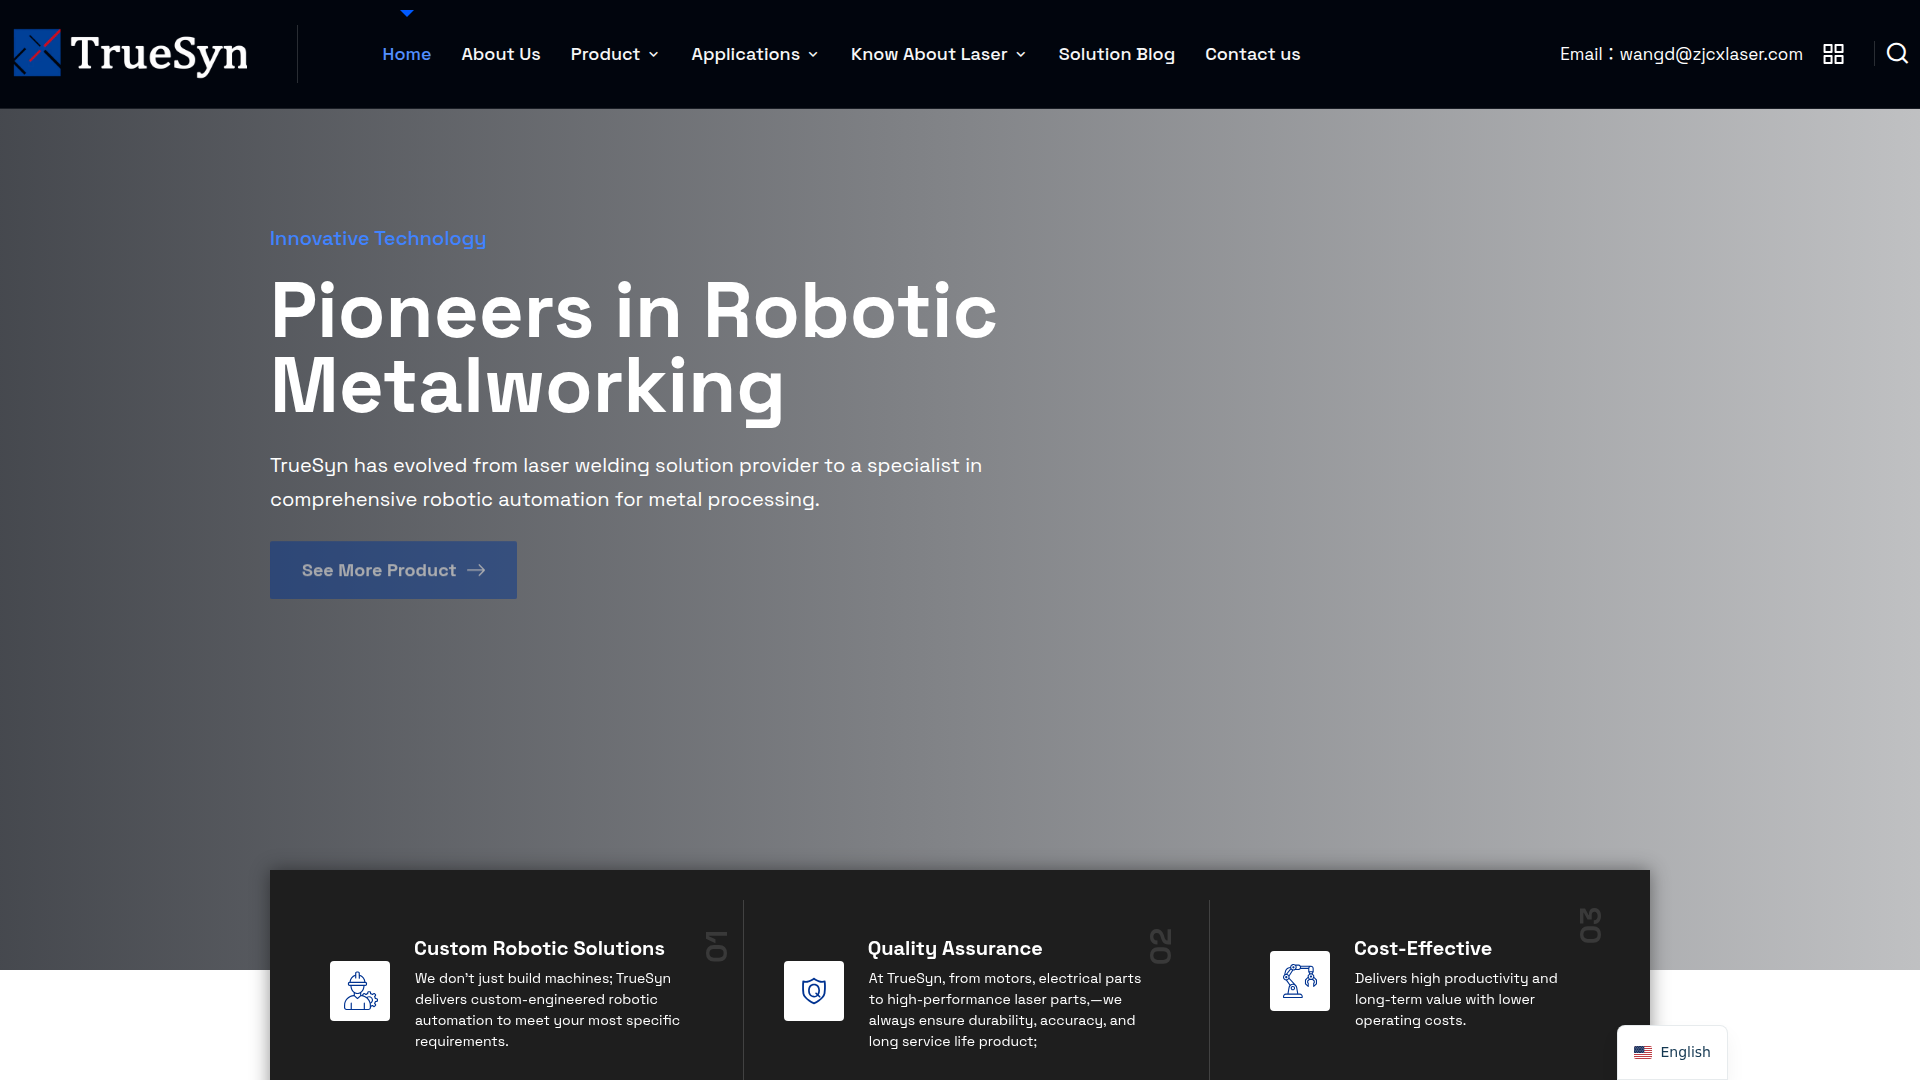The height and width of the screenshot is (1080, 1920).
Task: Click the number 01 marker
Action: click(x=717, y=946)
